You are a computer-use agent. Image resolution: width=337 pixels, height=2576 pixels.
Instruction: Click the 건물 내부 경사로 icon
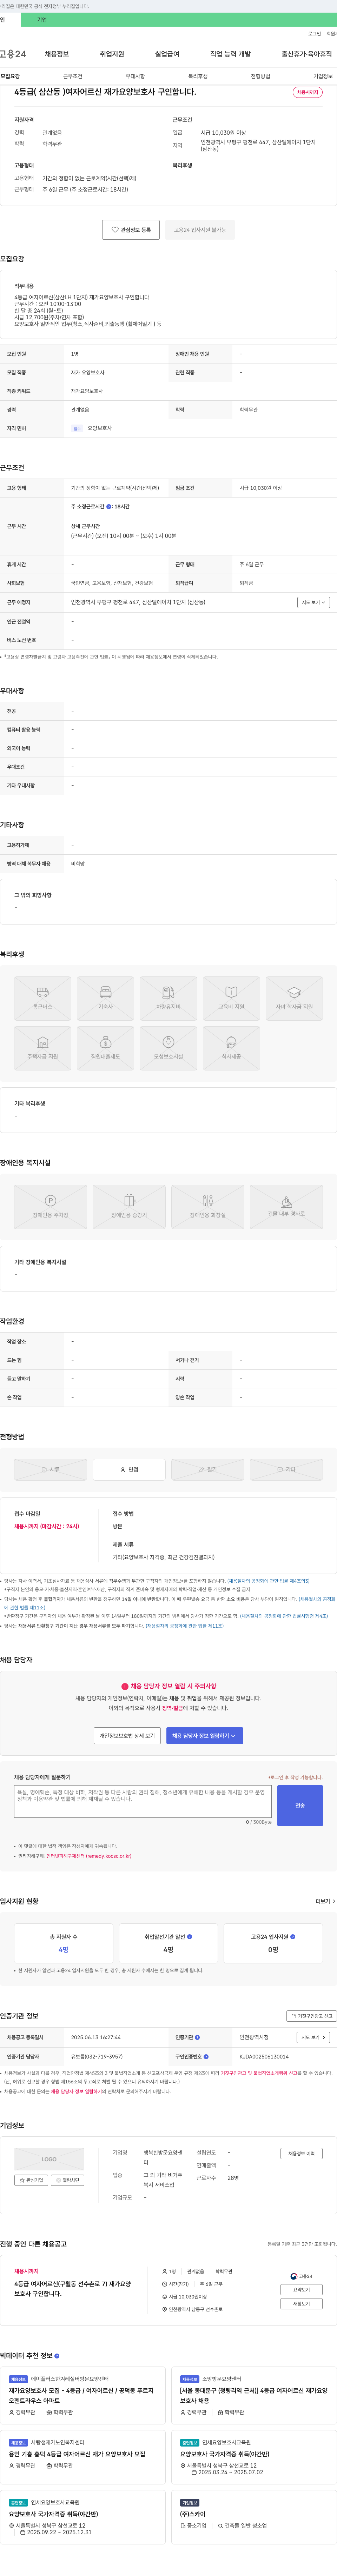(286, 1207)
